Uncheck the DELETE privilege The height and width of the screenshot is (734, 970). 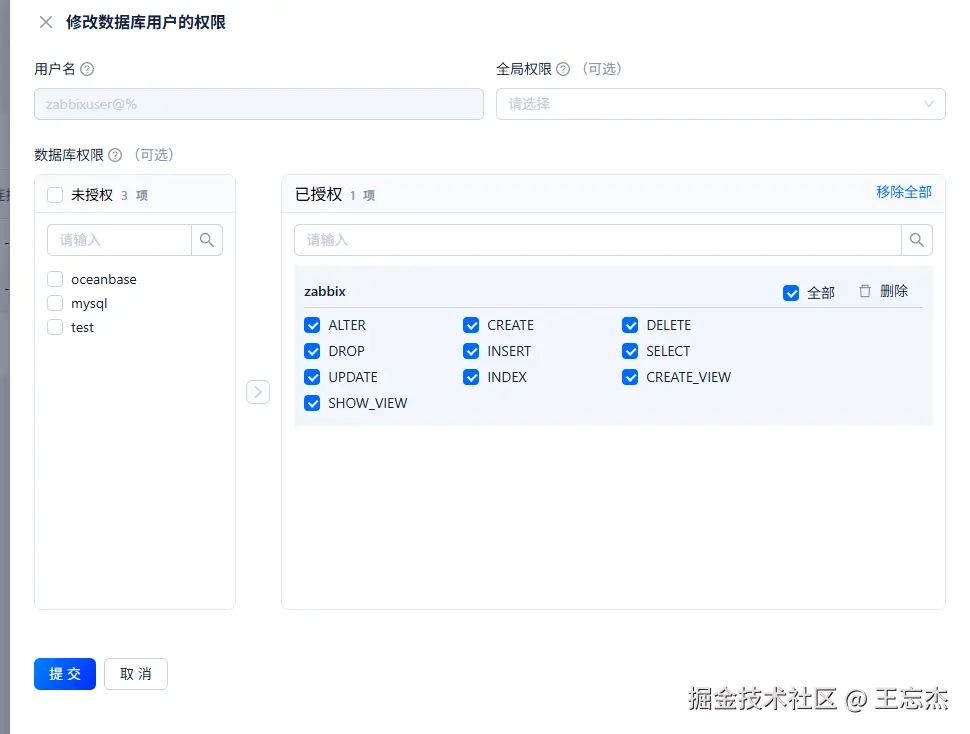point(630,325)
